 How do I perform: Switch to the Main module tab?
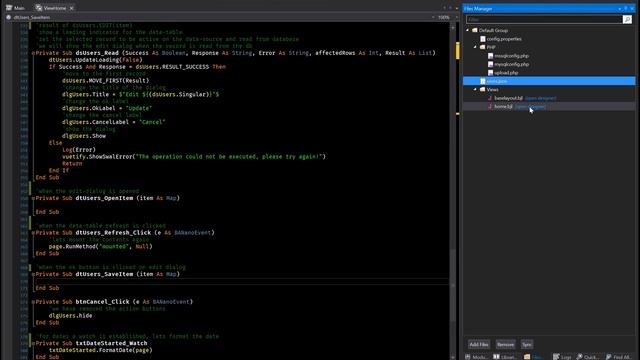15,8
